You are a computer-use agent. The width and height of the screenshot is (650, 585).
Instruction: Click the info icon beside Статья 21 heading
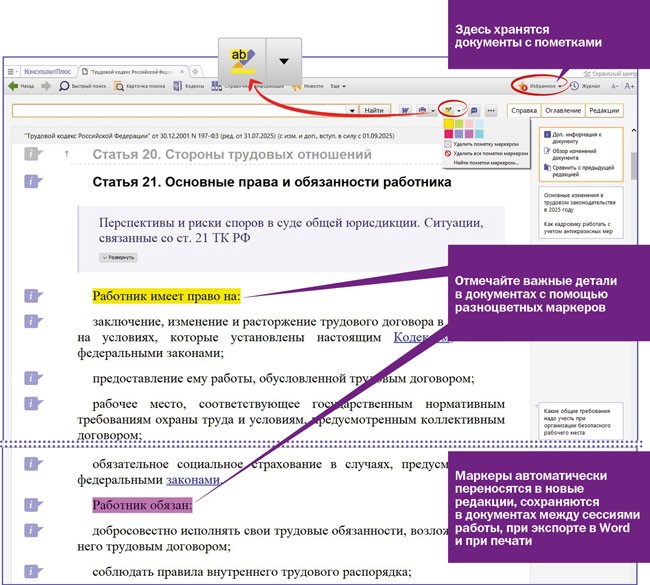coord(33,181)
